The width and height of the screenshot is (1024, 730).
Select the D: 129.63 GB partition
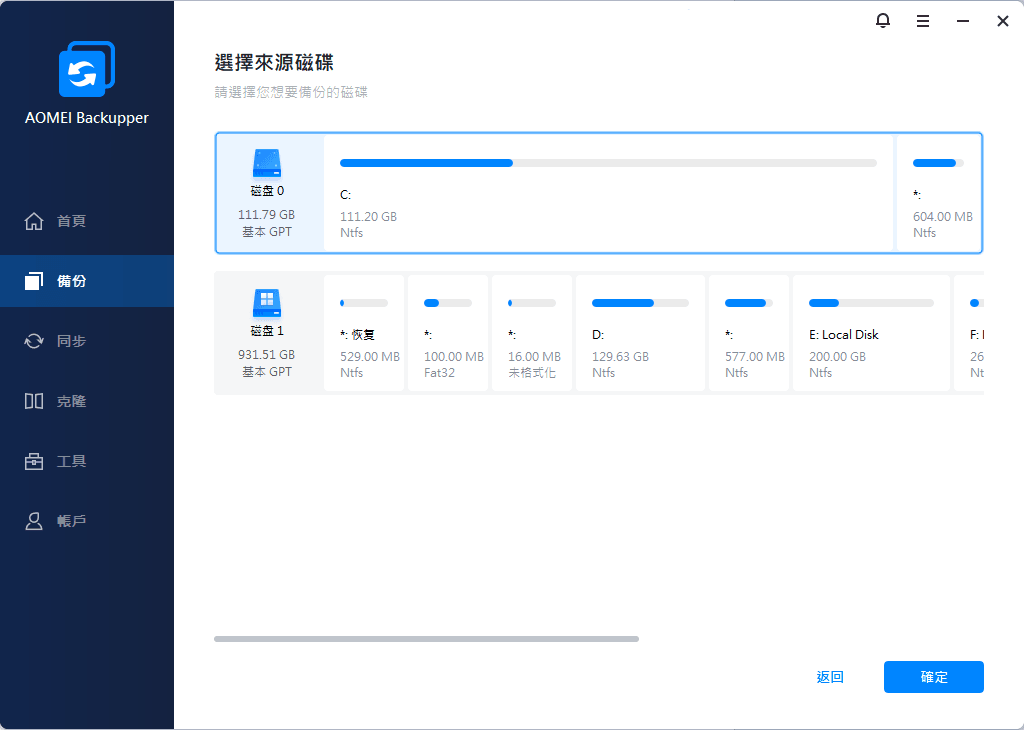[640, 333]
